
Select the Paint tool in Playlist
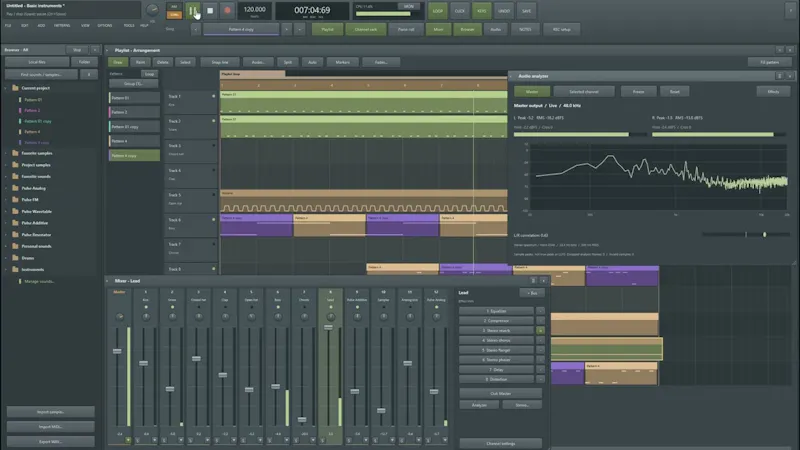140,62
